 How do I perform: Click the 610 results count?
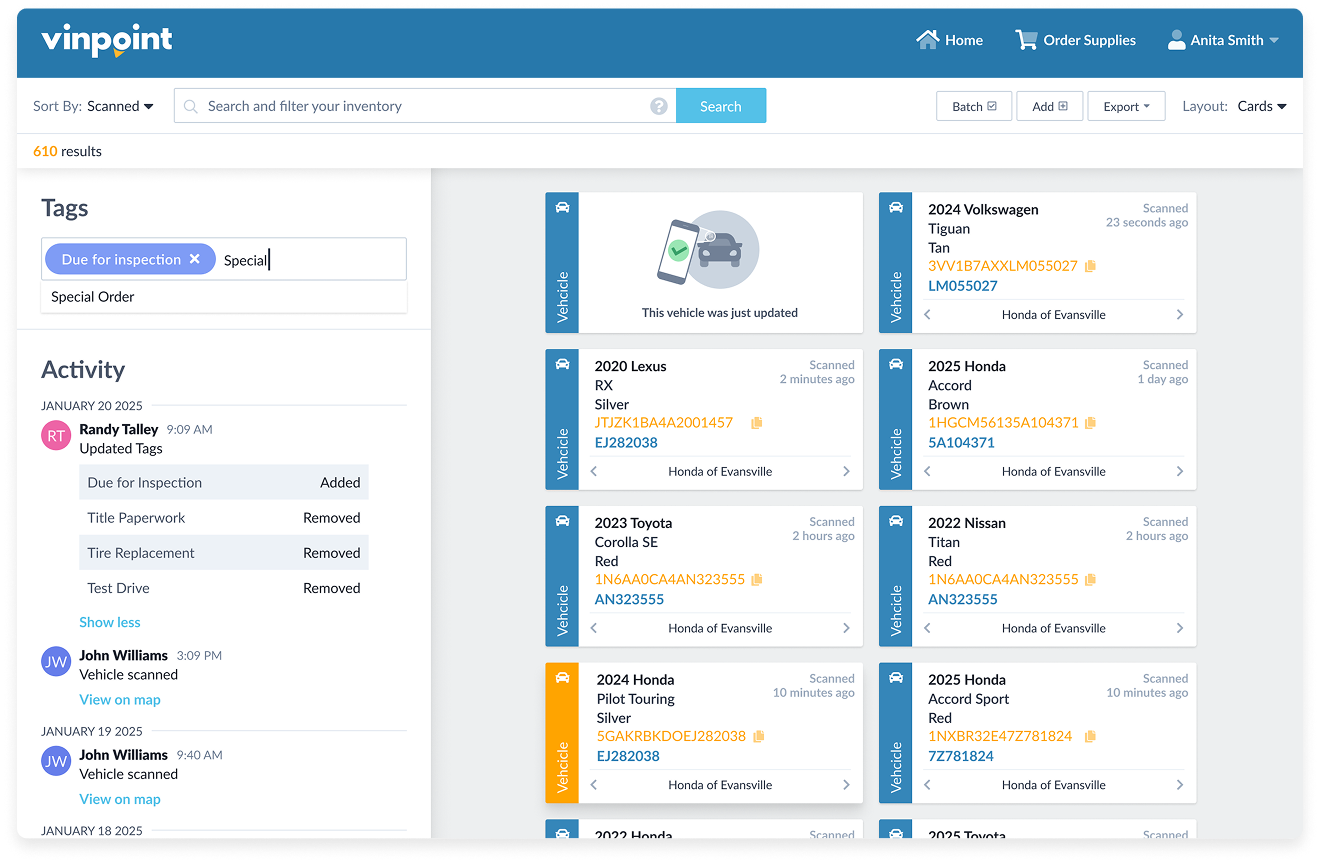[x=67, y=151]
